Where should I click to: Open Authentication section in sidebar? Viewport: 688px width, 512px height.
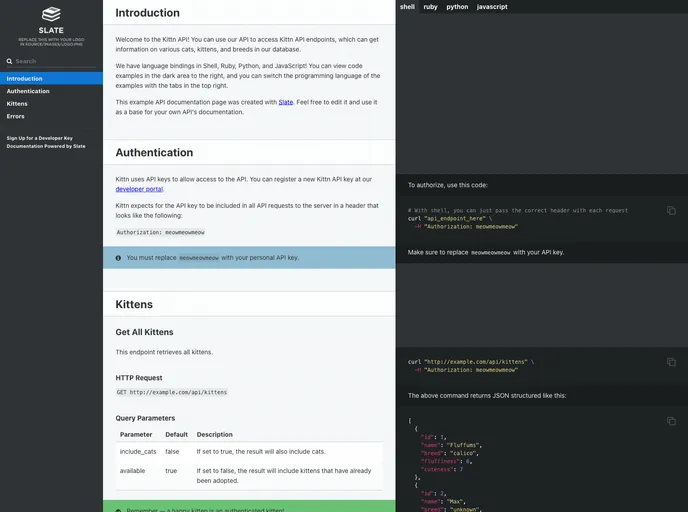click(28, 91)
